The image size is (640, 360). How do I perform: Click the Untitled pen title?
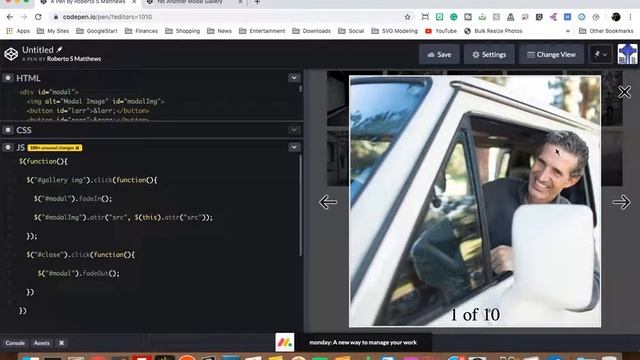38,50
